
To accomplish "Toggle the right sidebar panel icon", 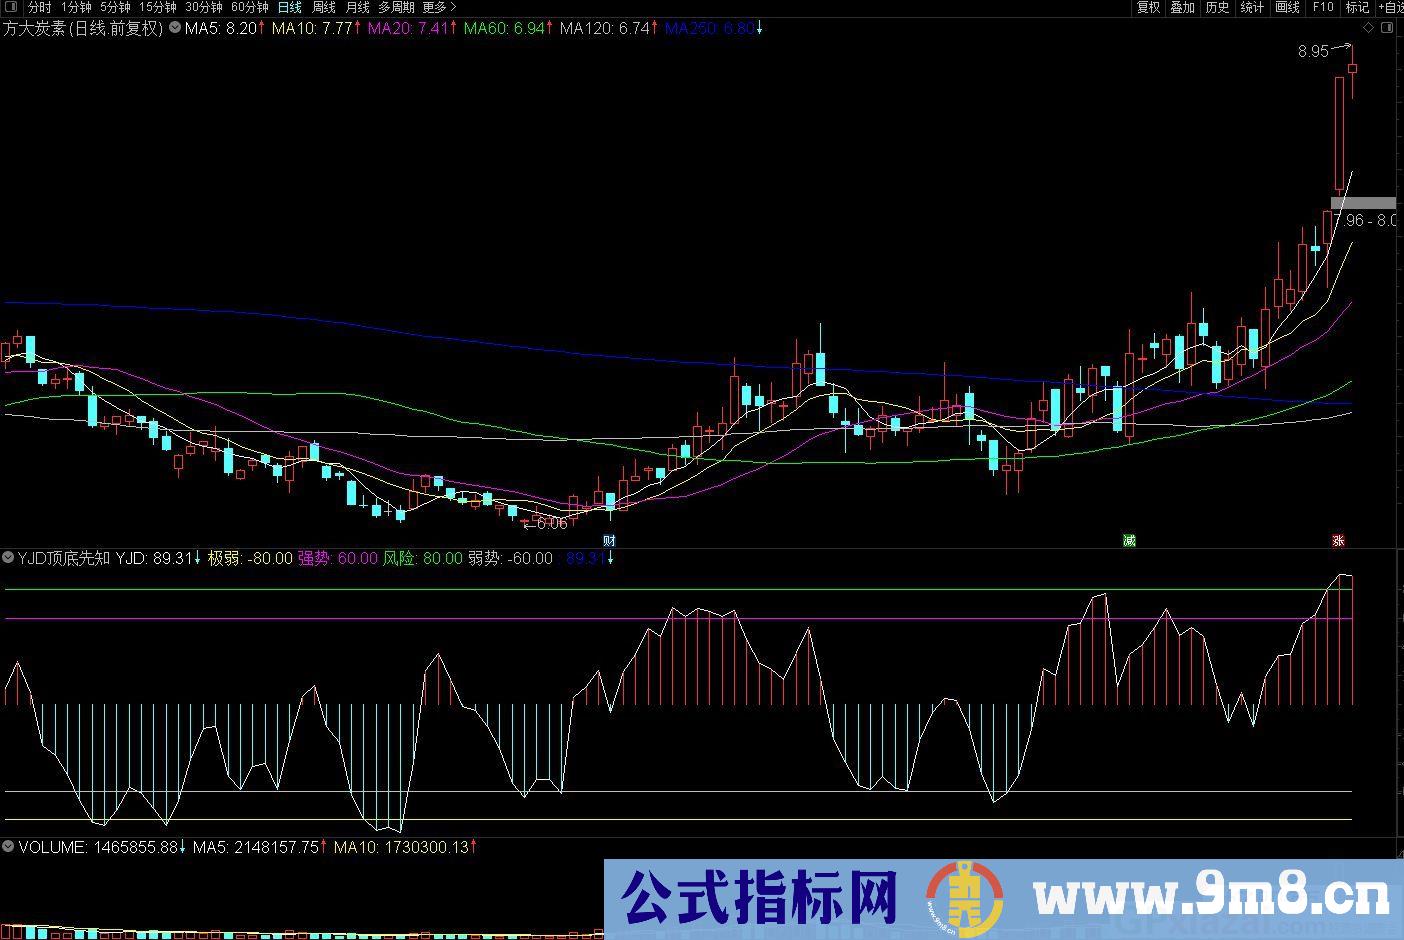I will click(x=1387, y=28).
